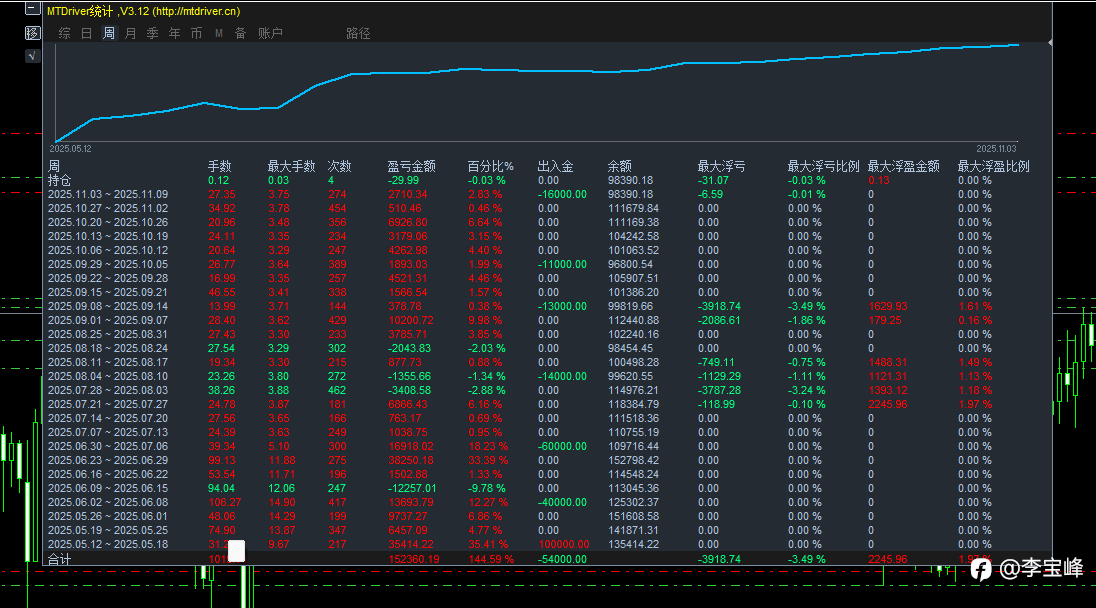Click the M tab in toolbar
This screenshot has height=608, width=1096.
click(219, 33)
